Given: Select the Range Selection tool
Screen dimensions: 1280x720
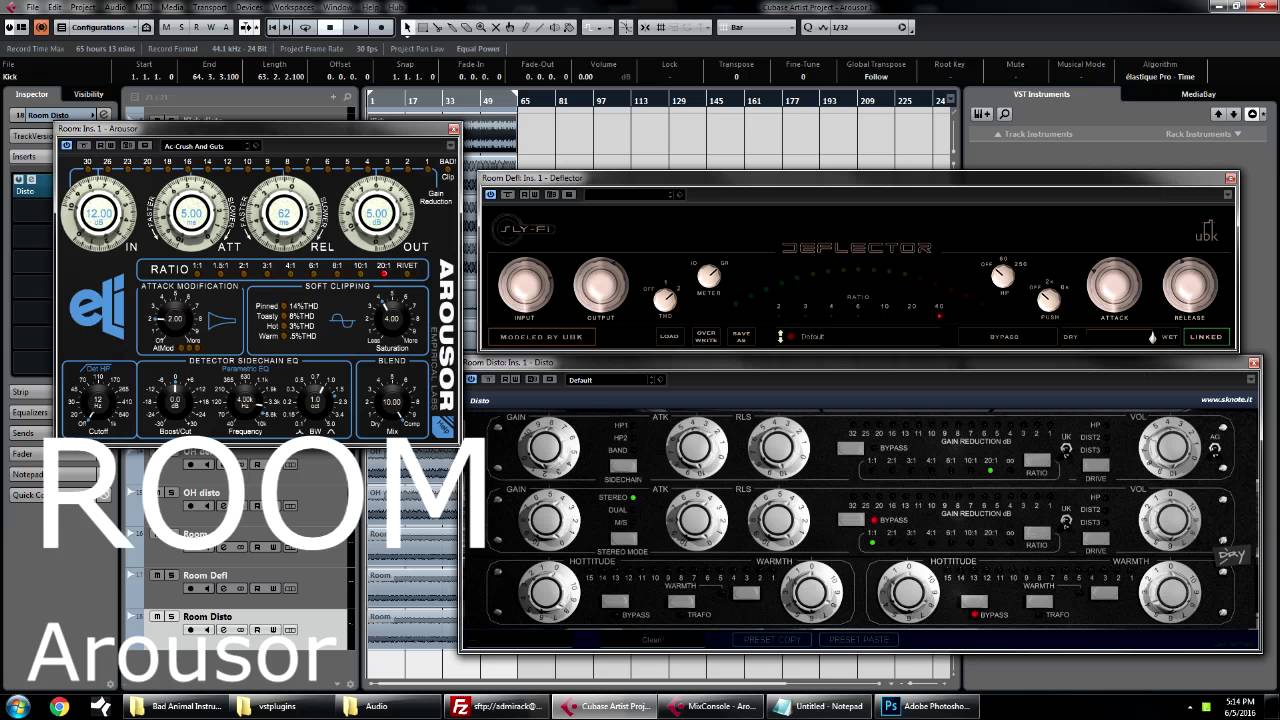Looking at the screenshot, I should (x=422, y=27).
